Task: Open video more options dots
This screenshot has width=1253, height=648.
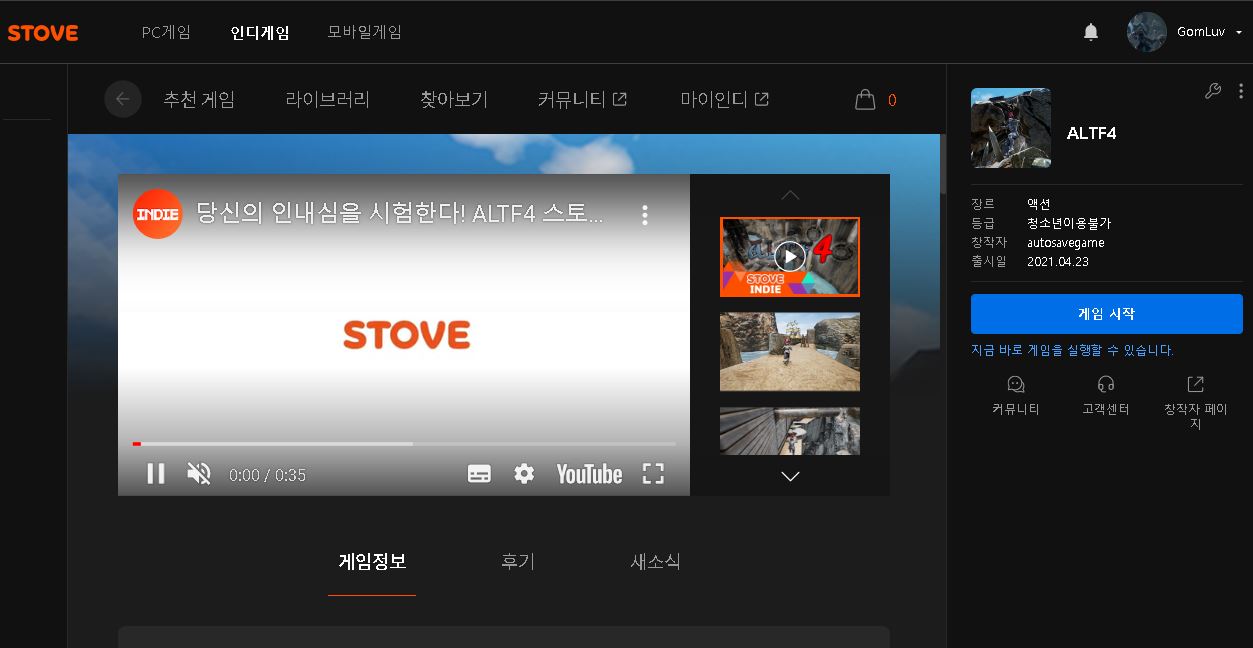Action: coord(645,215)
